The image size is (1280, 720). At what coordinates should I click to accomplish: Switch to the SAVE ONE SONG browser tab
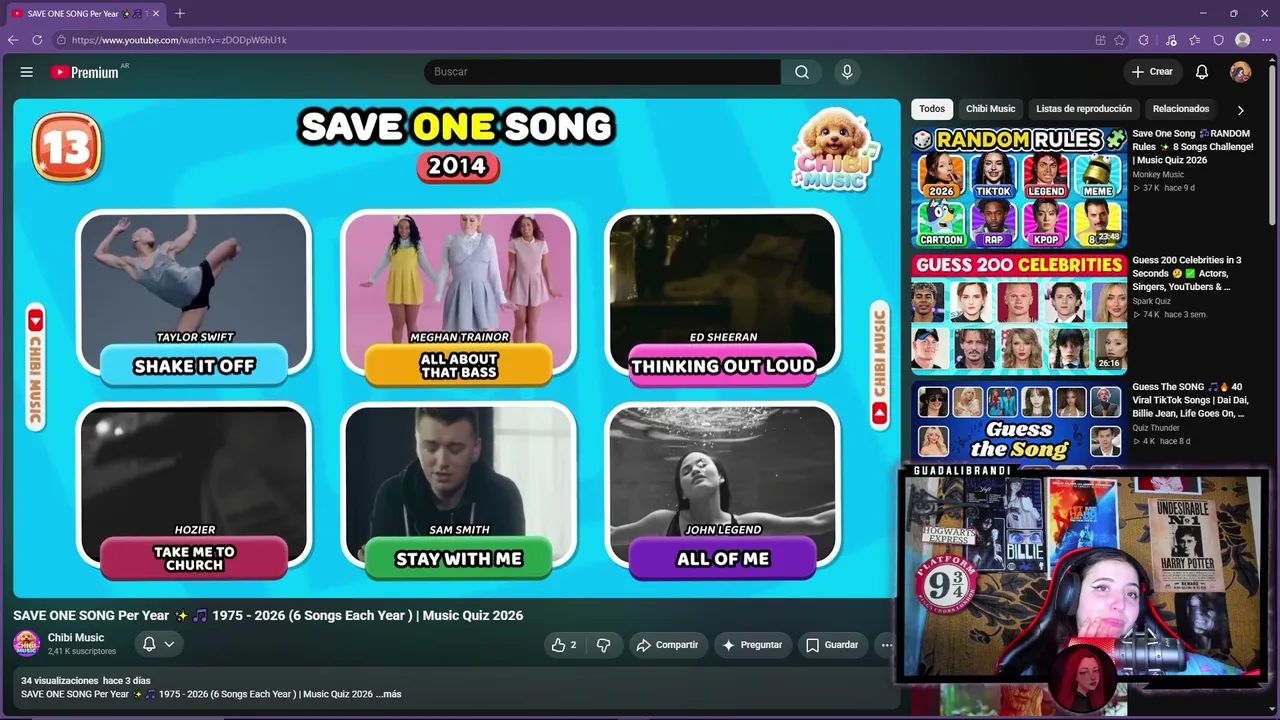pos(85,13)
